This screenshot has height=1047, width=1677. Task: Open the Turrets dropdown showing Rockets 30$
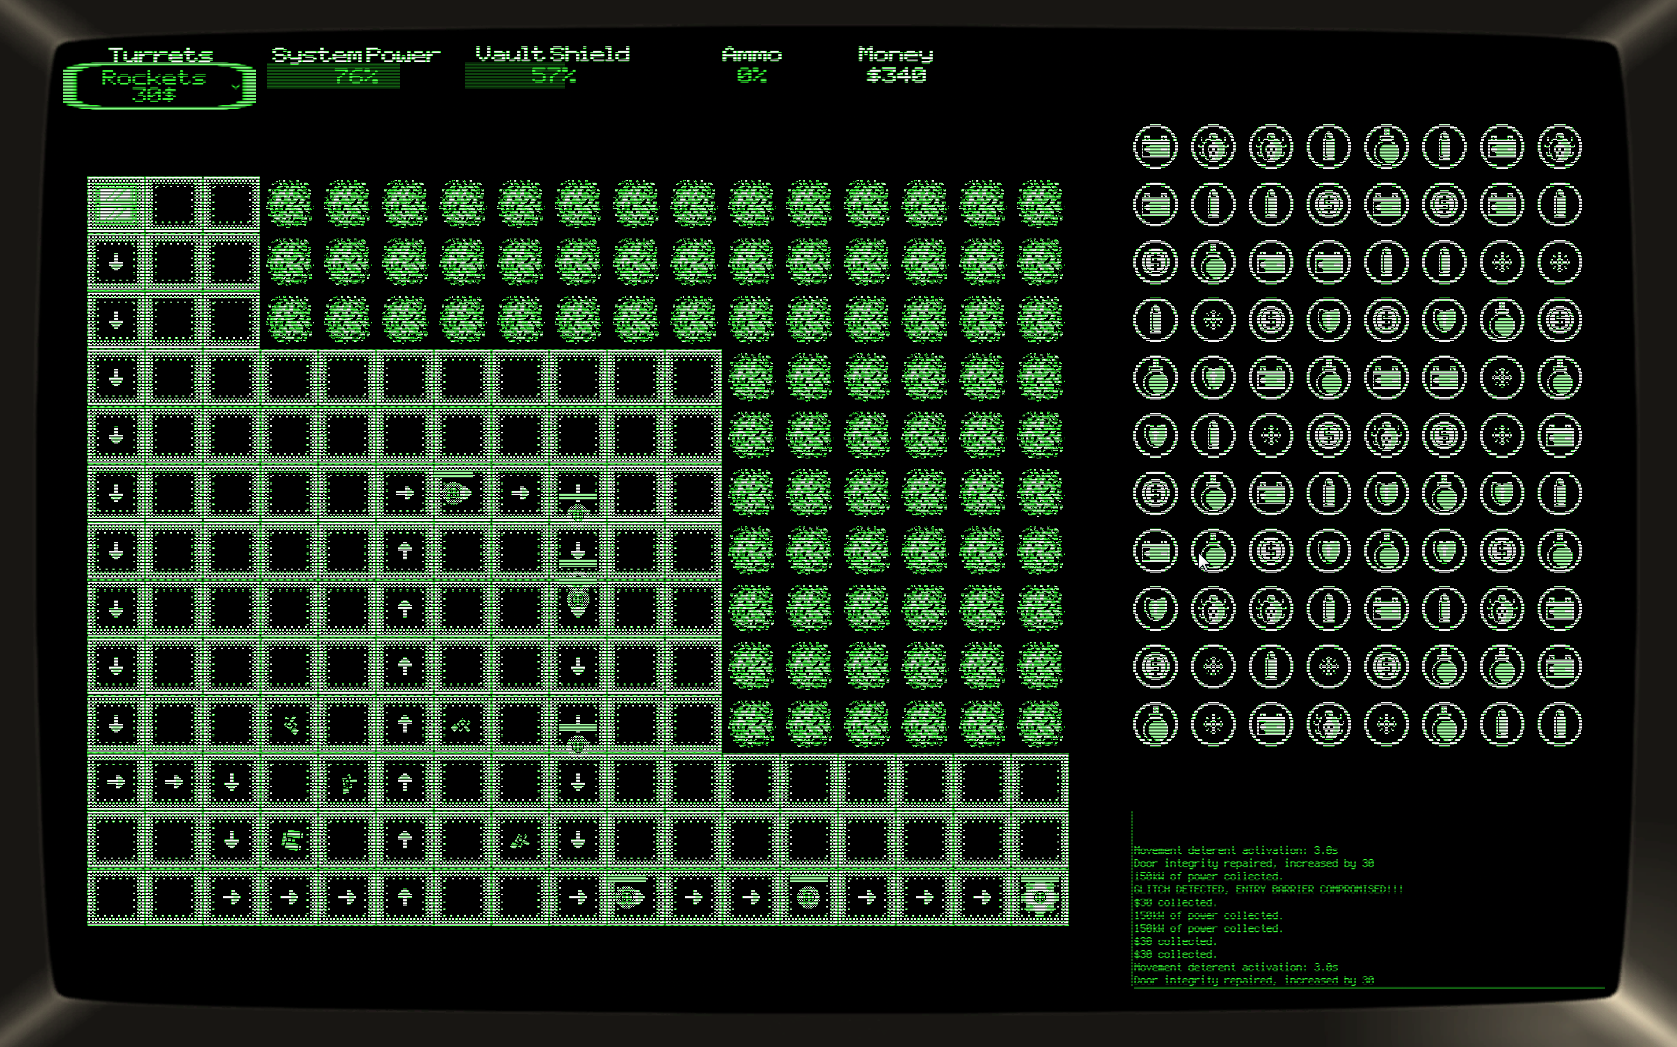tap(159, 85)
